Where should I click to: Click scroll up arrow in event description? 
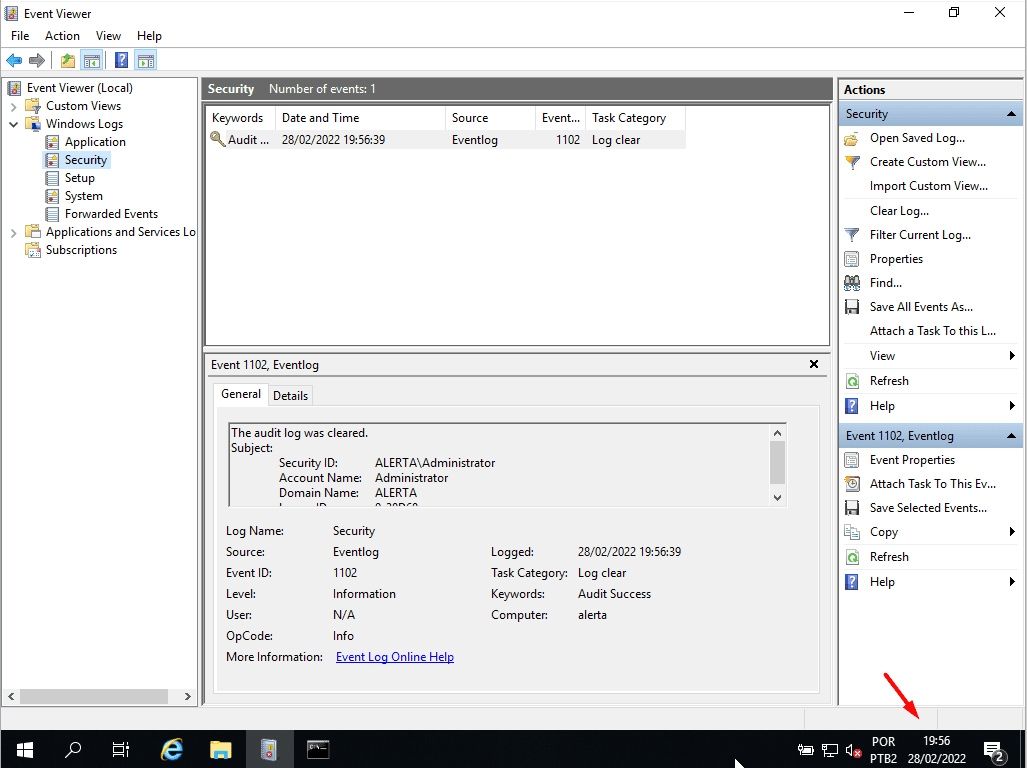point(777,433)
